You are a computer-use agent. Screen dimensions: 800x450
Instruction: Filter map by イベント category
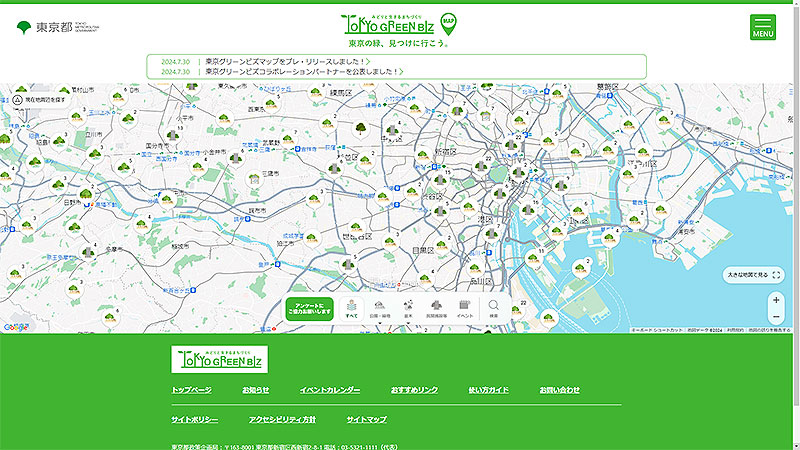[465, 308]
